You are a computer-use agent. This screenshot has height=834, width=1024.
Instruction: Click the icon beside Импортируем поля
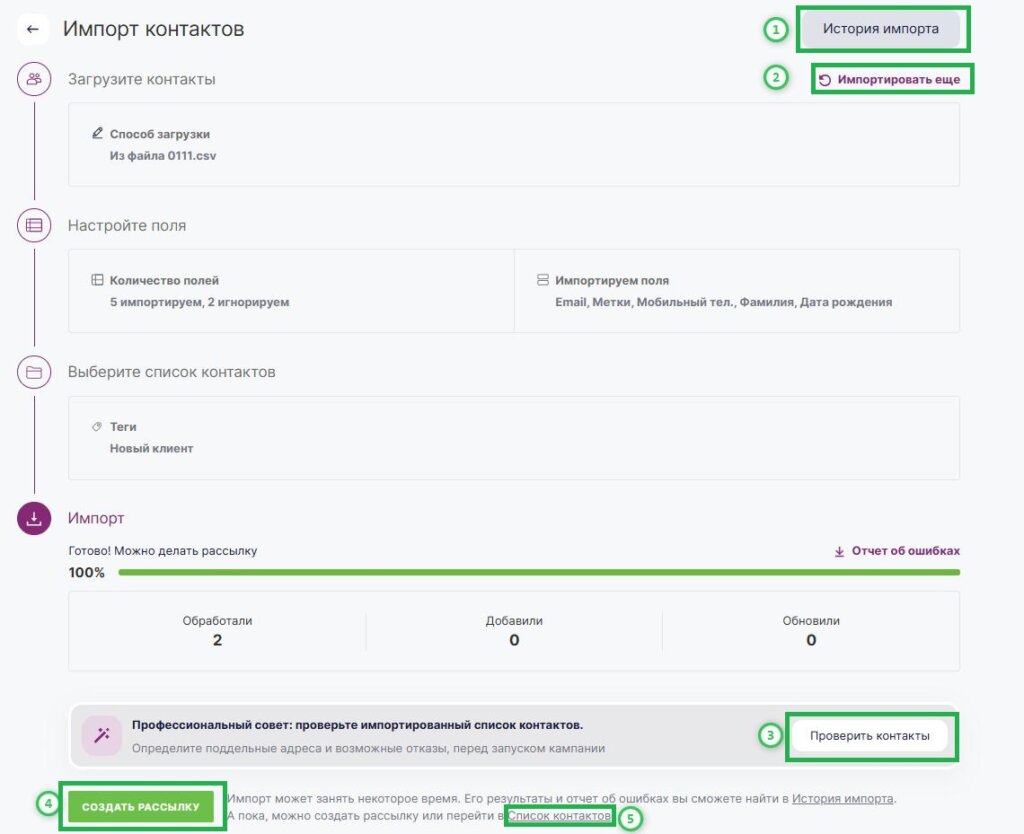pos(543,280)
